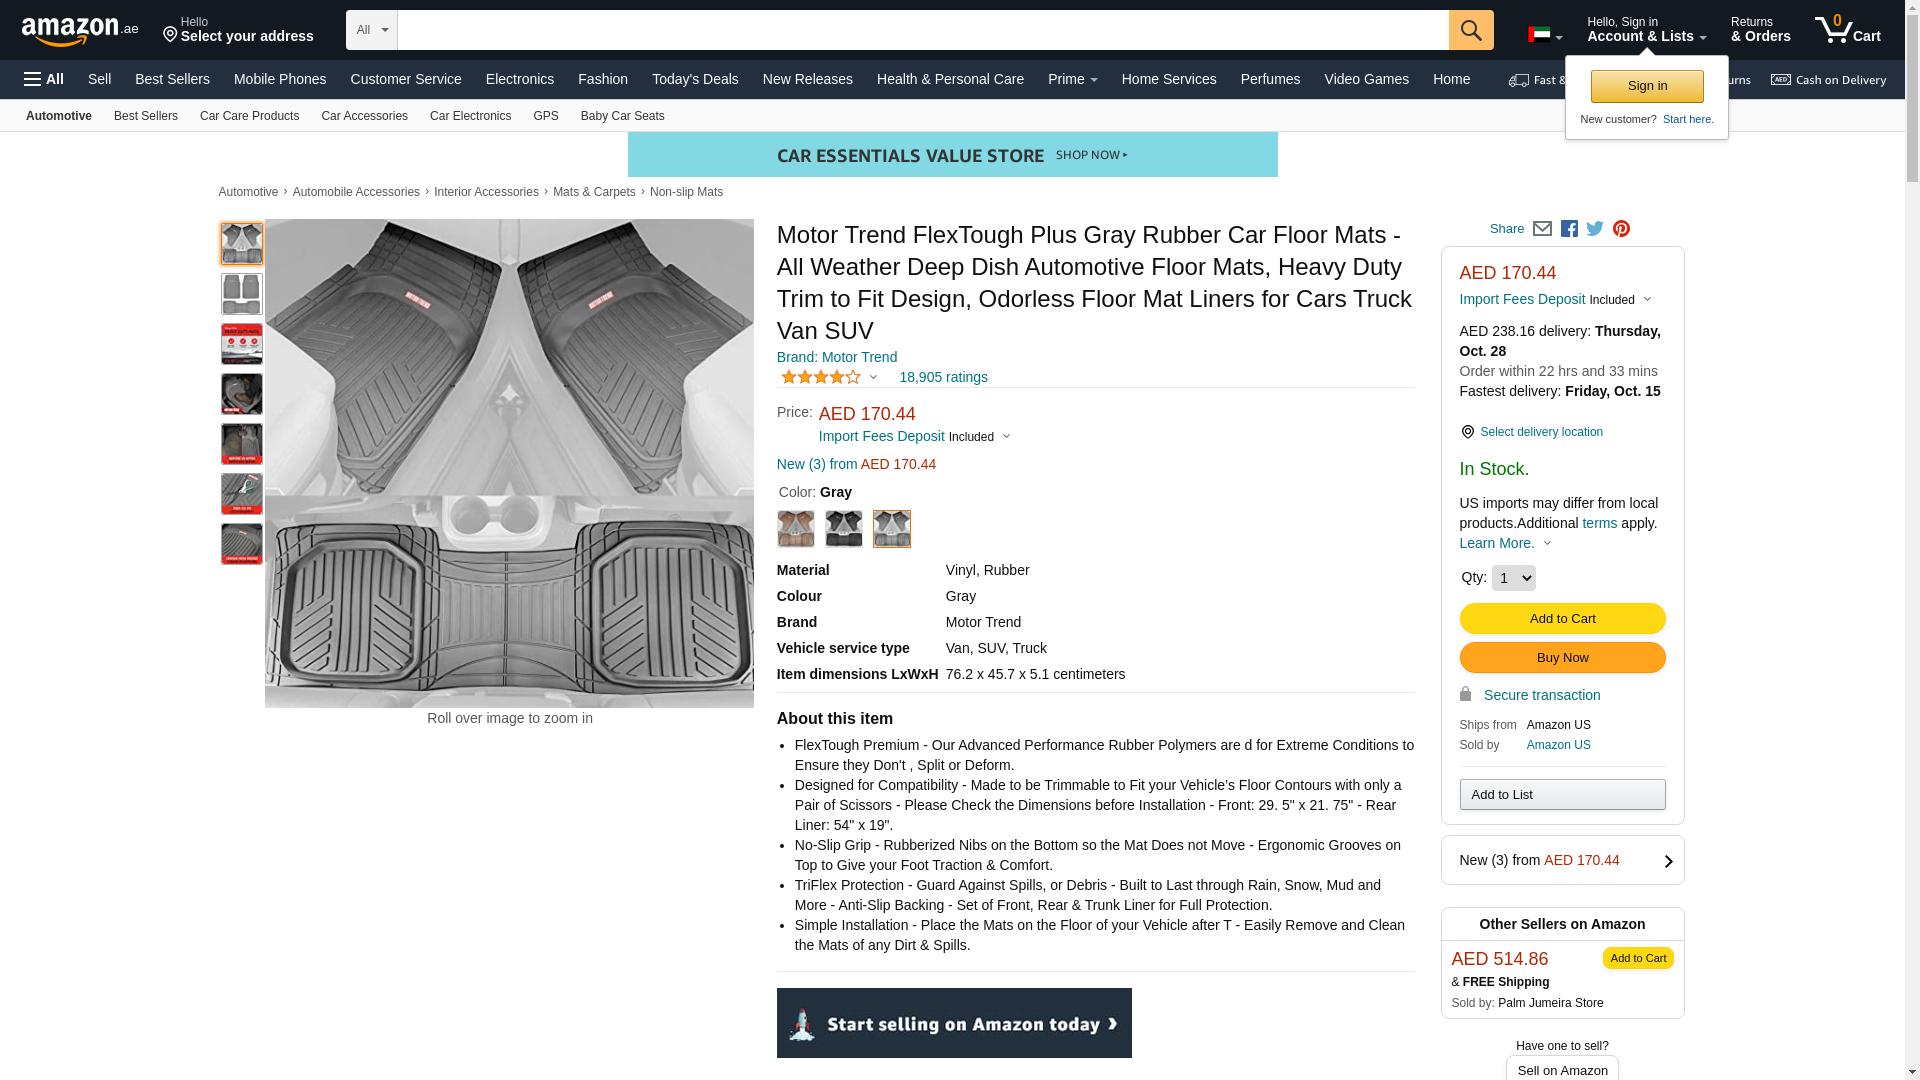1920x1080 pixels.
Task: Open the 18,905 ratings link
Action: point(943,377)
